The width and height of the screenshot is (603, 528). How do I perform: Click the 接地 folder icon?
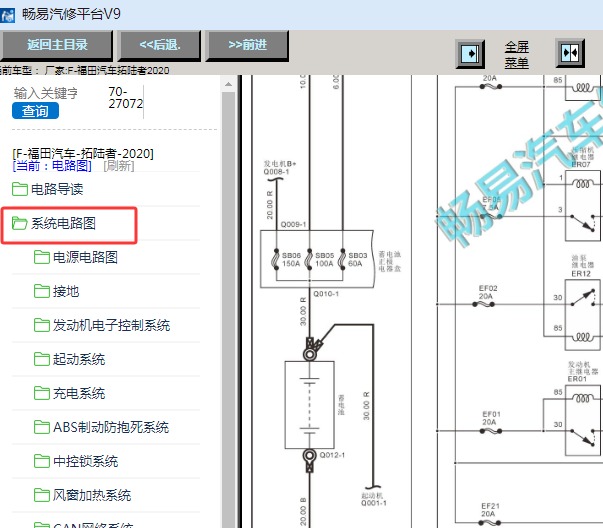tap(42, 291)
